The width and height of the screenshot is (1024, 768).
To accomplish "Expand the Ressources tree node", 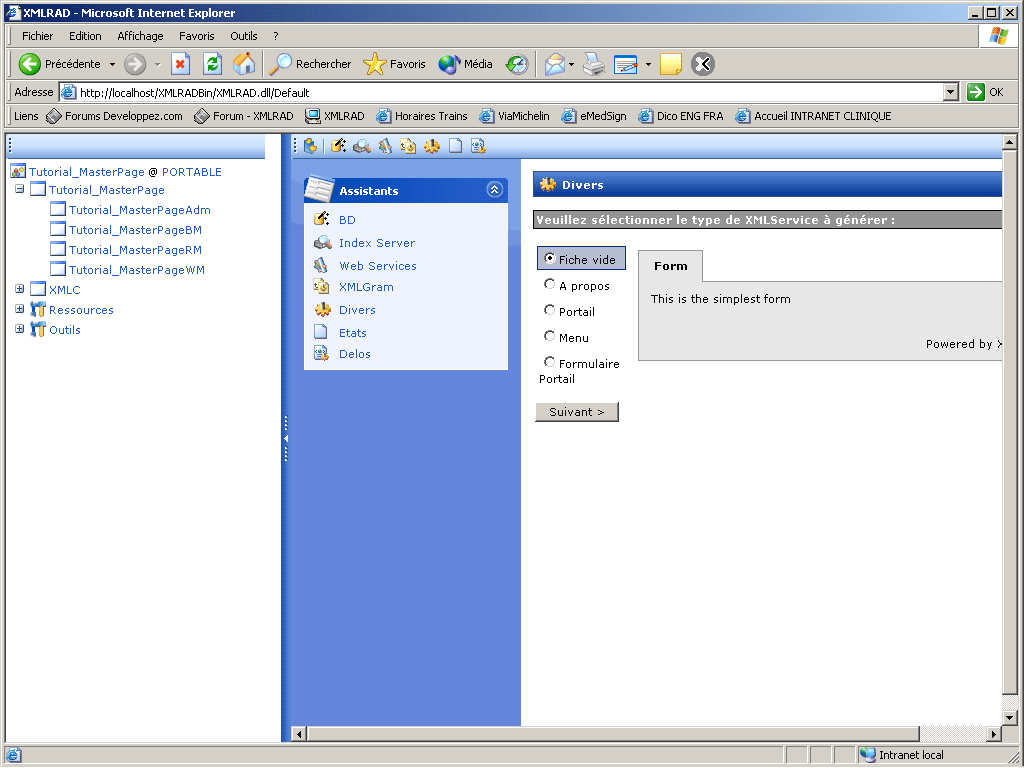I will tap(20, 309).
